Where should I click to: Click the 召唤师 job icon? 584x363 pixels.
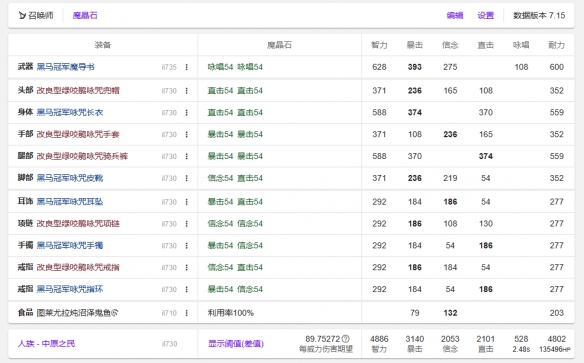(x=22, y=15)
